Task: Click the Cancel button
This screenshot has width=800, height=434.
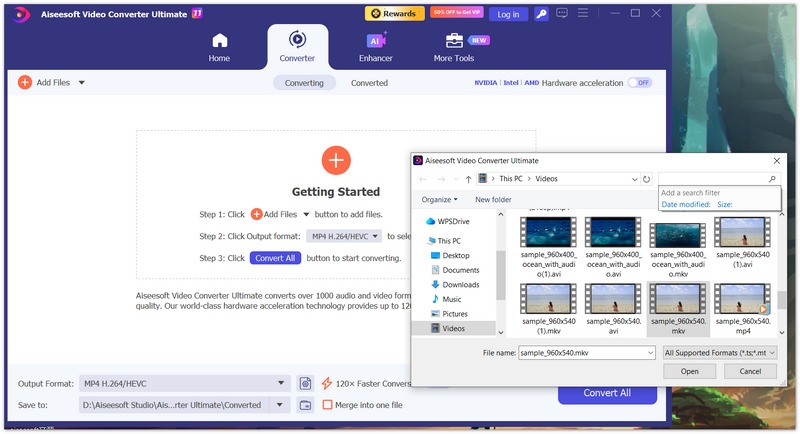Action: (750, 371)
